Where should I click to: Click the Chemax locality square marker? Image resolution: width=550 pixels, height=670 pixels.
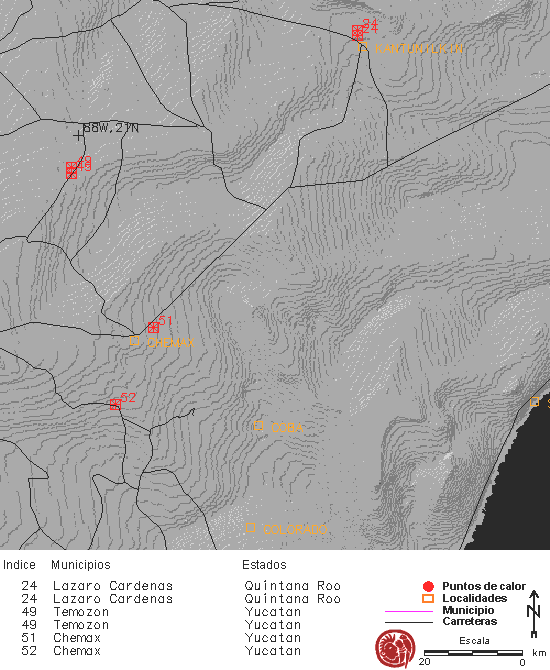pyautogui.click(x=134, y=341)
